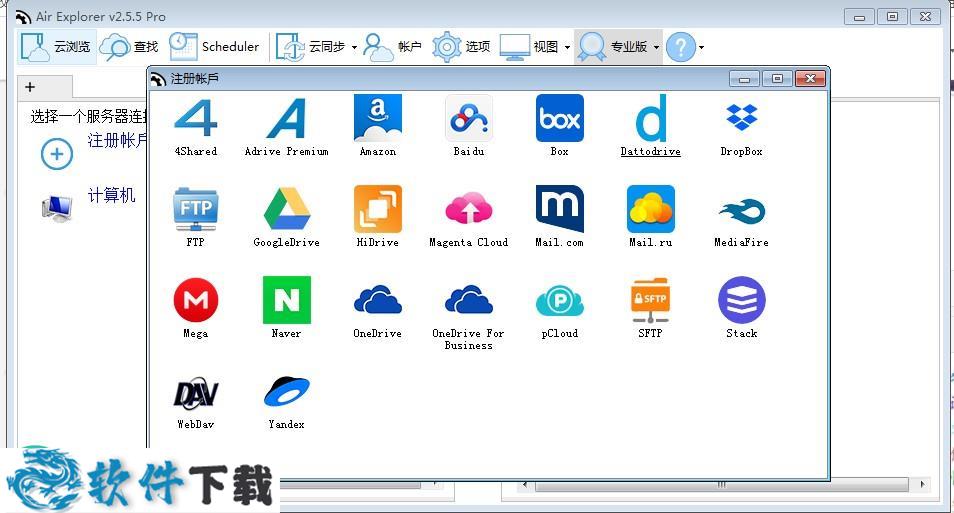
Task: Click the 注册帐户 circular plus icon
Action: [x=57, y=153]
